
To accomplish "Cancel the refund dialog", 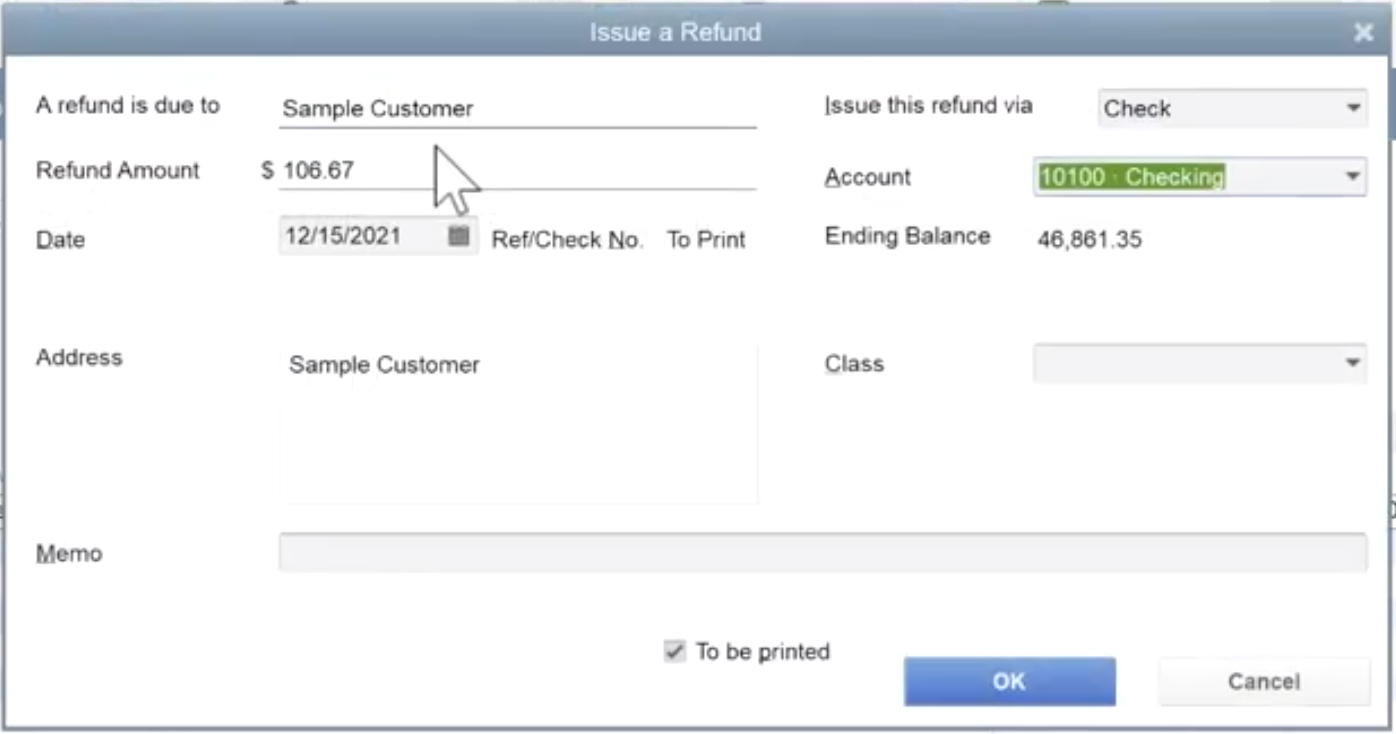I will click(x=1264, y=681).
